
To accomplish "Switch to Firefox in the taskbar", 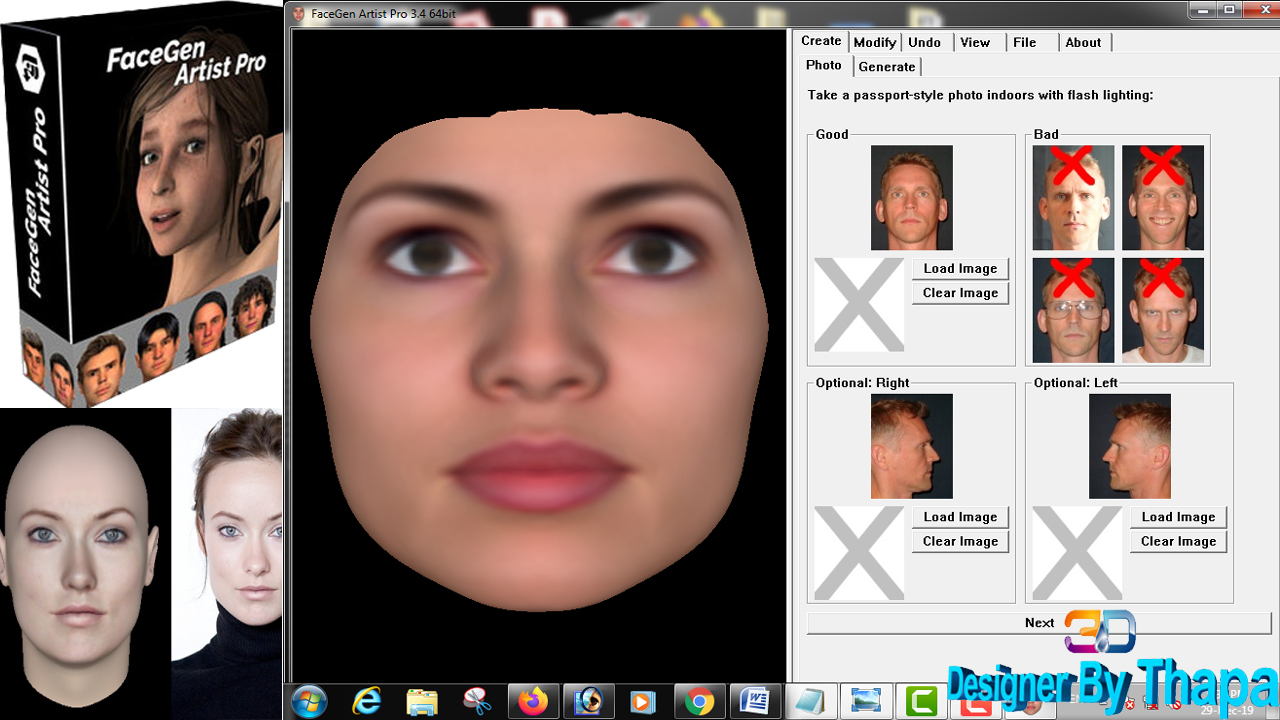I will (x=533, y=702).
